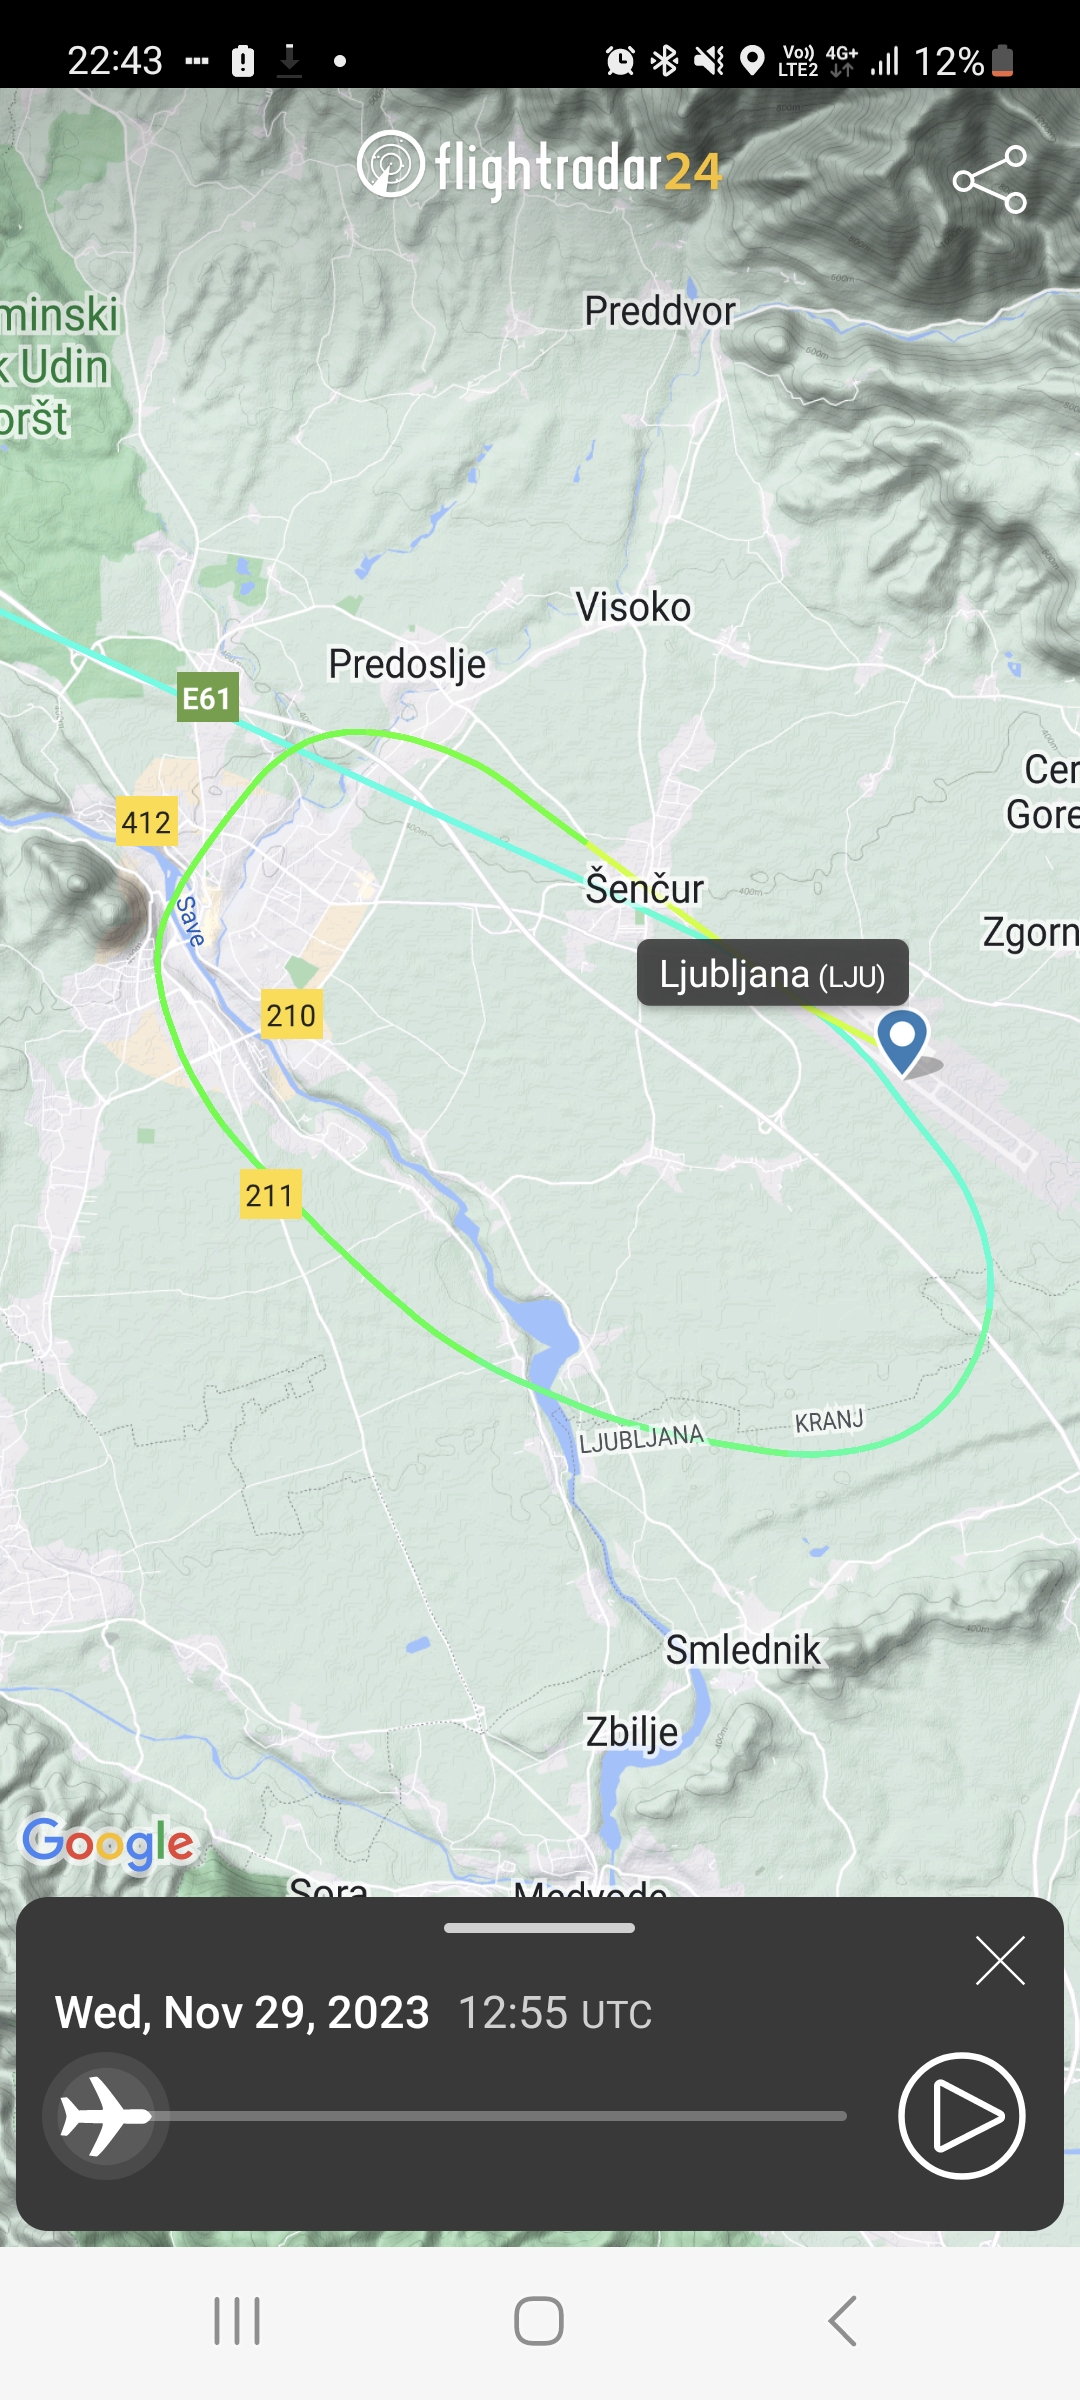Tap the Flightradar24 logo
This screenshot has height=2400, width=1080.
pyautogui.click(x=539, y=167)
